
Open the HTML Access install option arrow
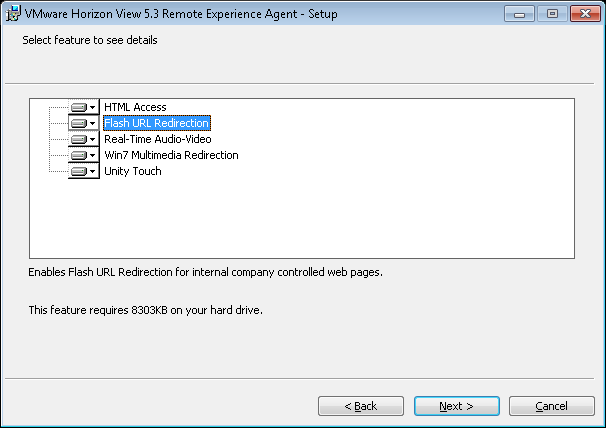pos(93,107)
